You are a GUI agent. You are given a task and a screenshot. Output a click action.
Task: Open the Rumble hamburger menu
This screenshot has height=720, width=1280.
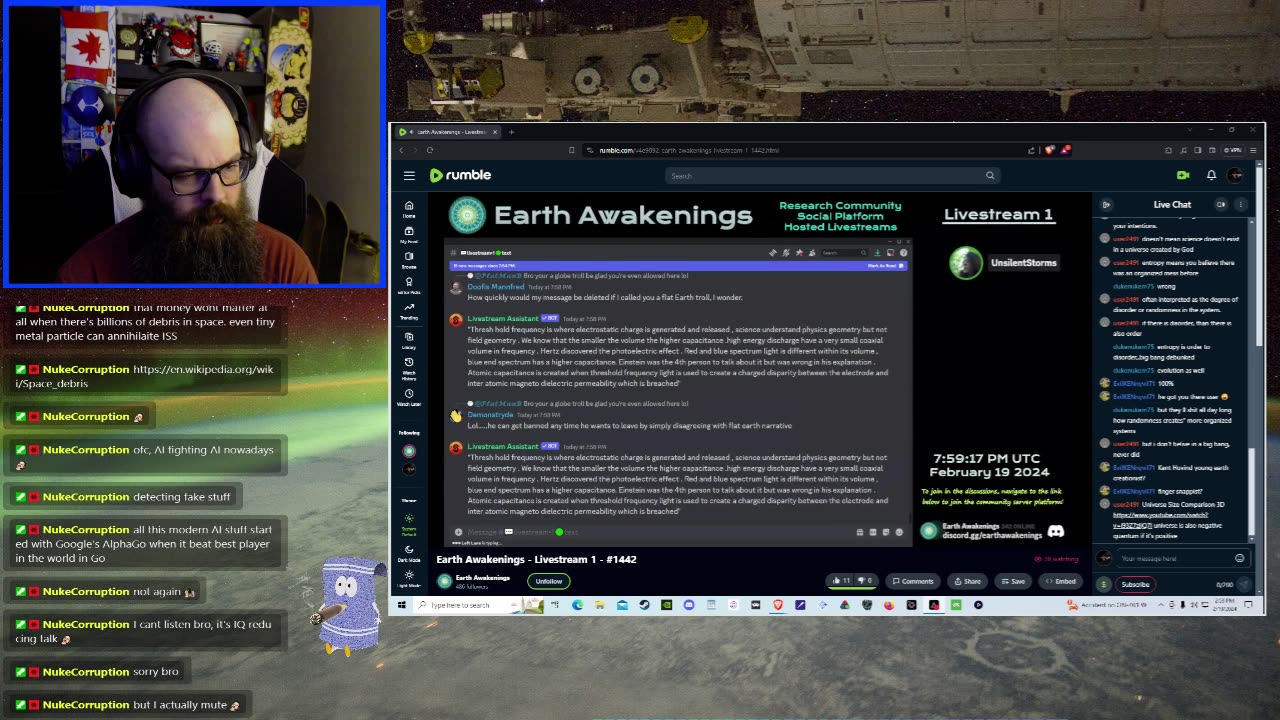(x=409, y=175)
